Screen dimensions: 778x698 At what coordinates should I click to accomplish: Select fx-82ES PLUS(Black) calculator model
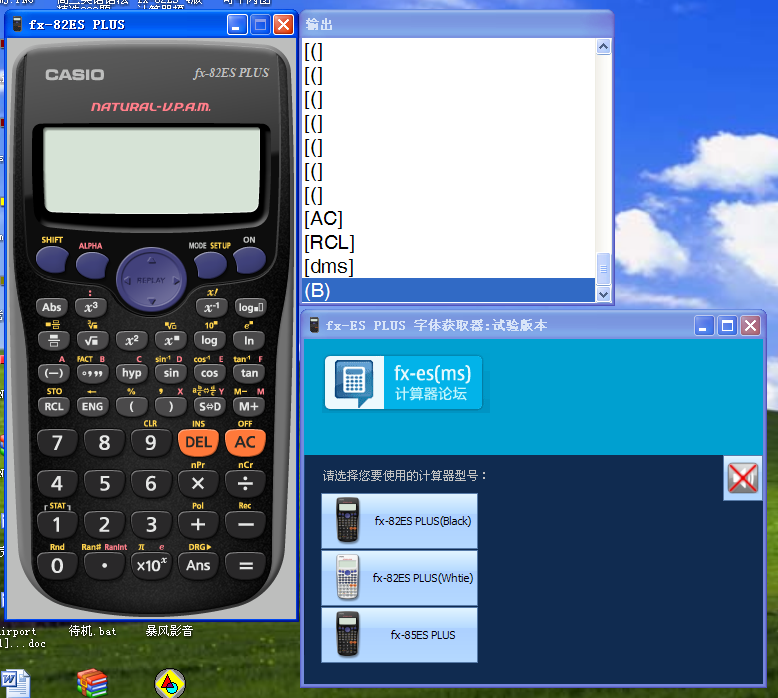coord(399,521)
